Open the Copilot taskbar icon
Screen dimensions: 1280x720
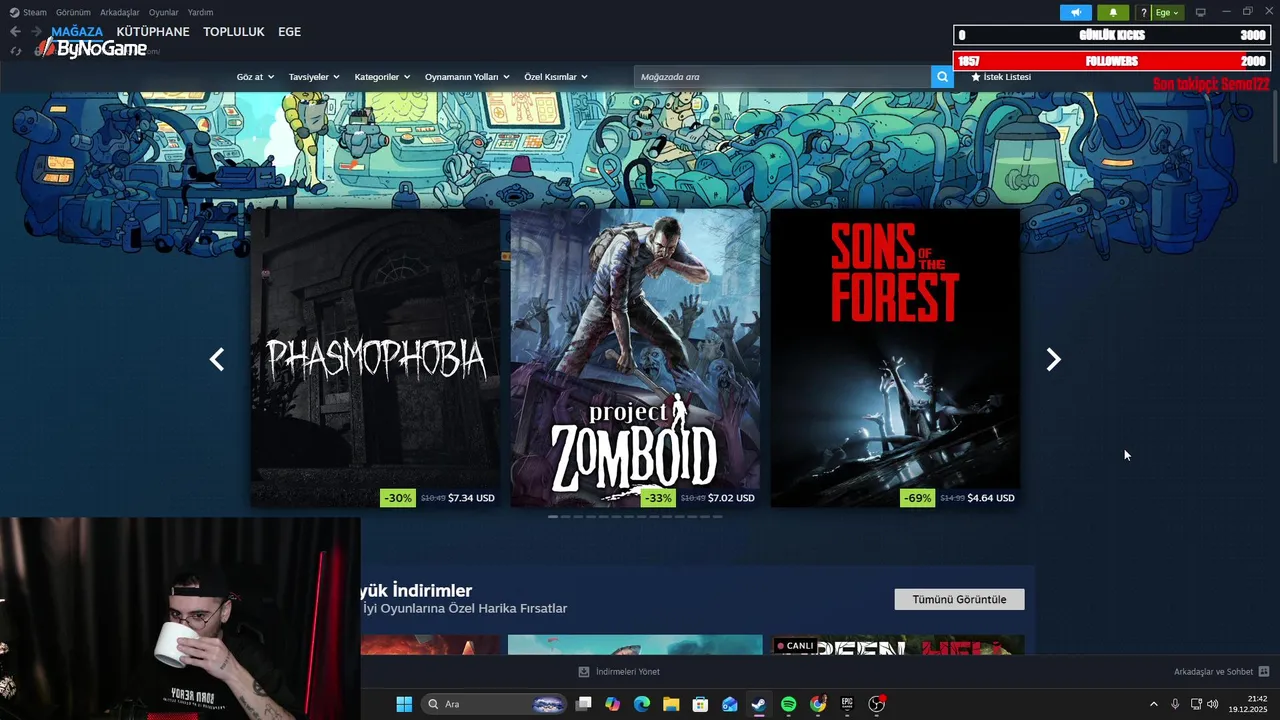(x=612, y=704)
